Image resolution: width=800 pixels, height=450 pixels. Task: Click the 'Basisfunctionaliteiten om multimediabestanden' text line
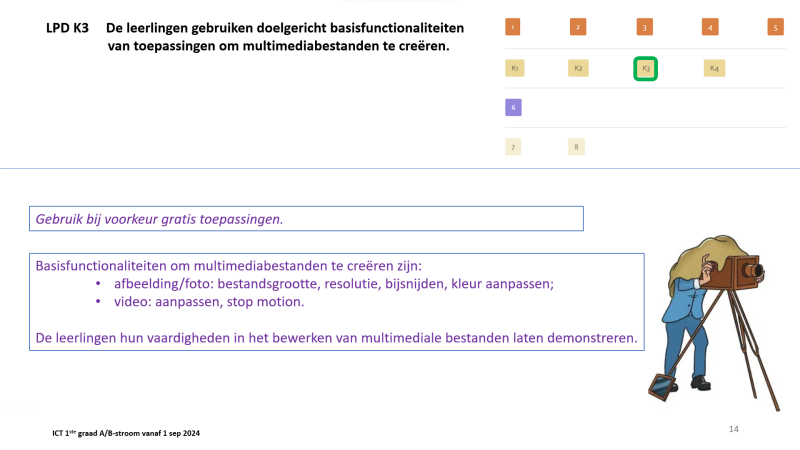229,266
